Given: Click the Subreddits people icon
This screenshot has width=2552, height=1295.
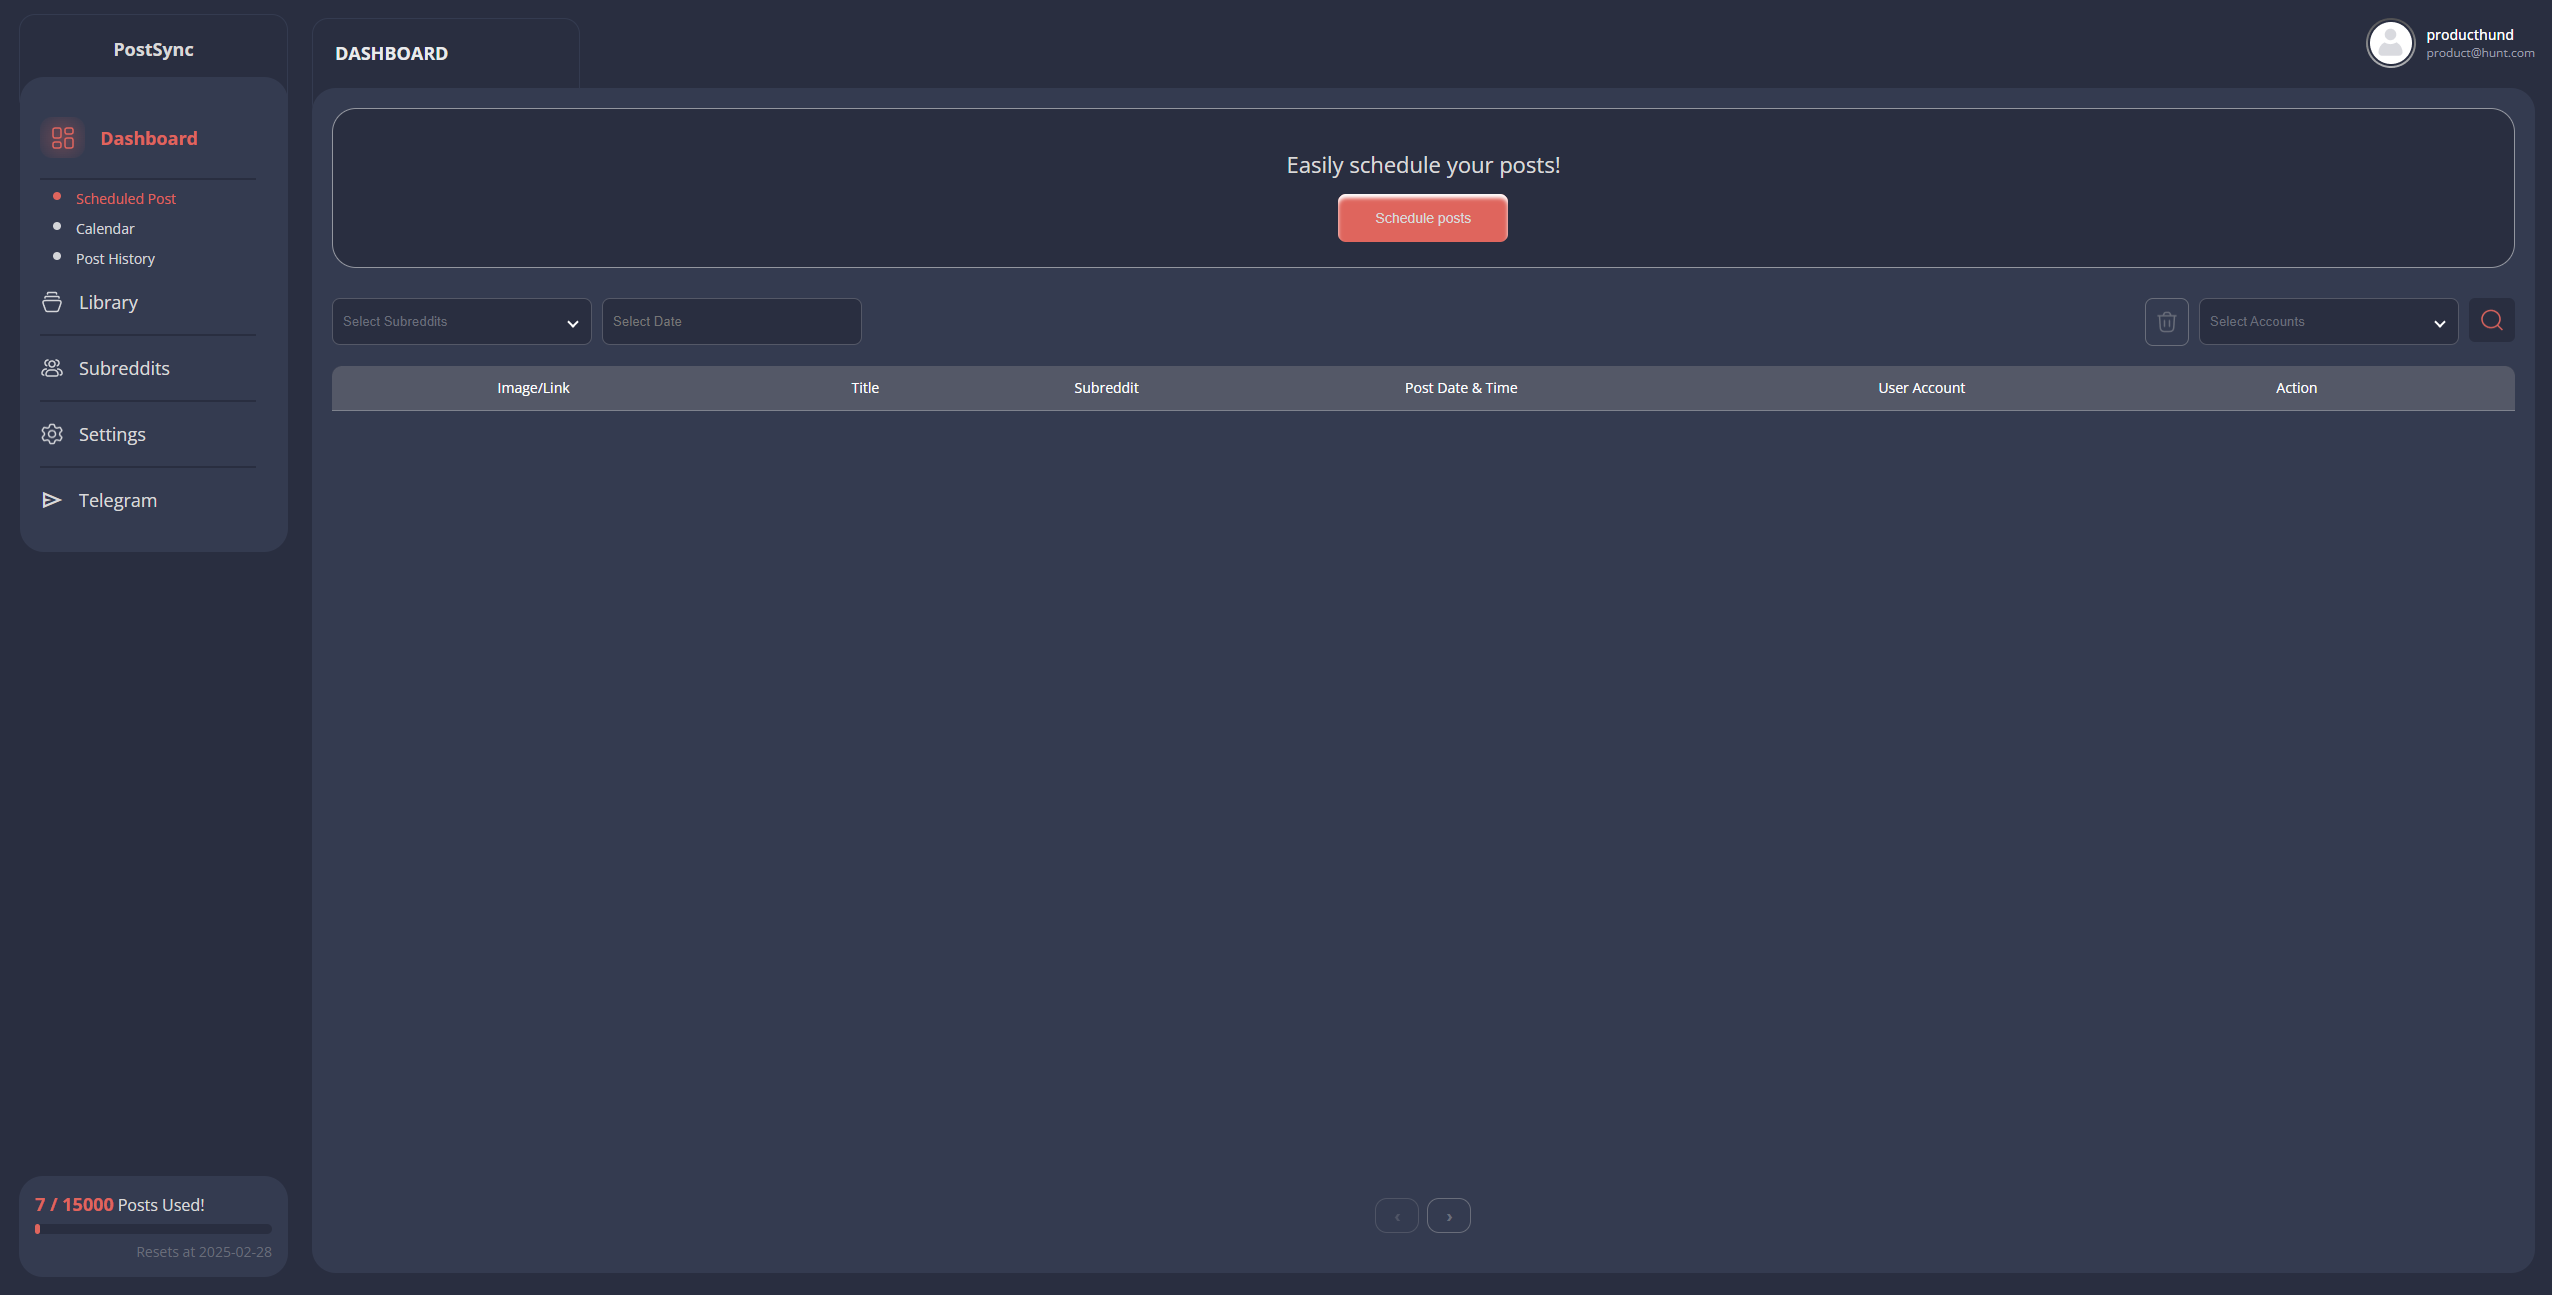Looking at the screenshot, I should (52, 368).
